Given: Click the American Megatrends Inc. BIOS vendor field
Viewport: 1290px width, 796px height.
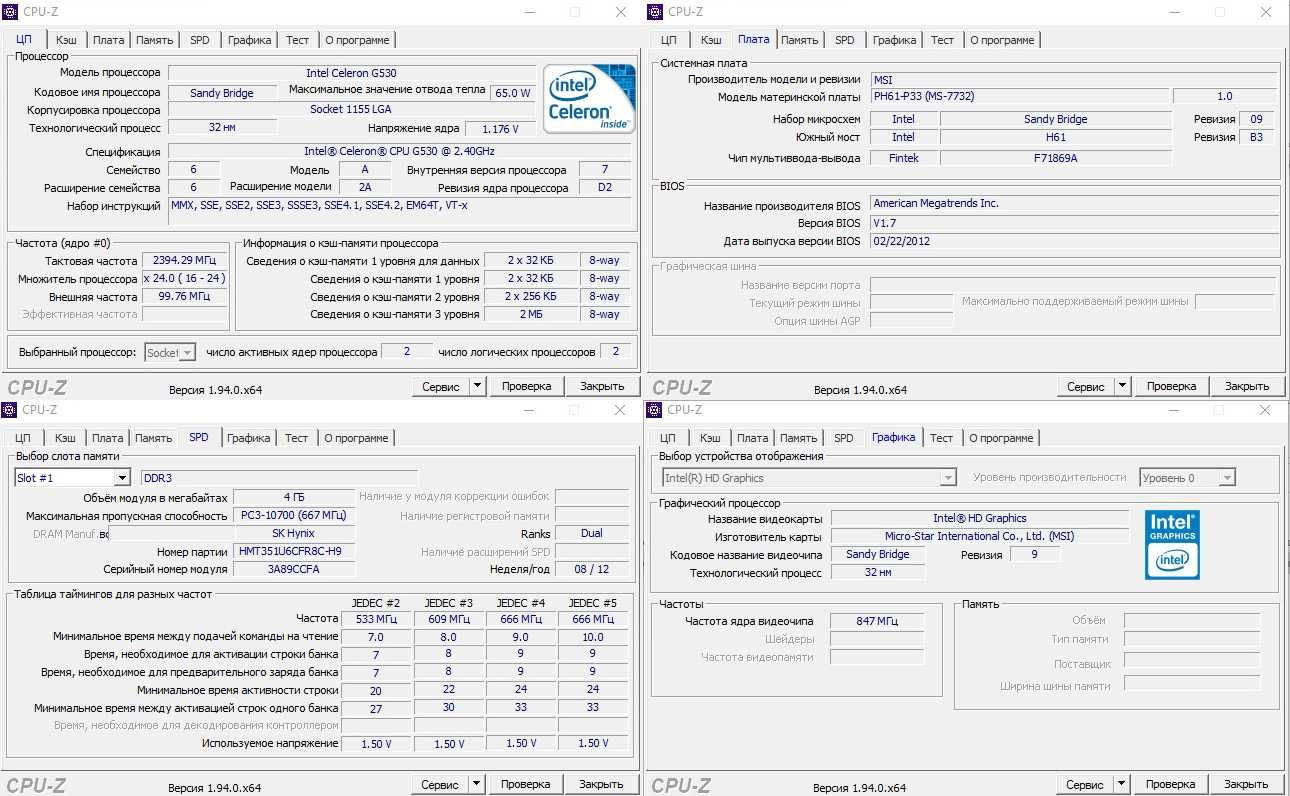Looking at the screenshot, I should click(x=1073, y=204).
